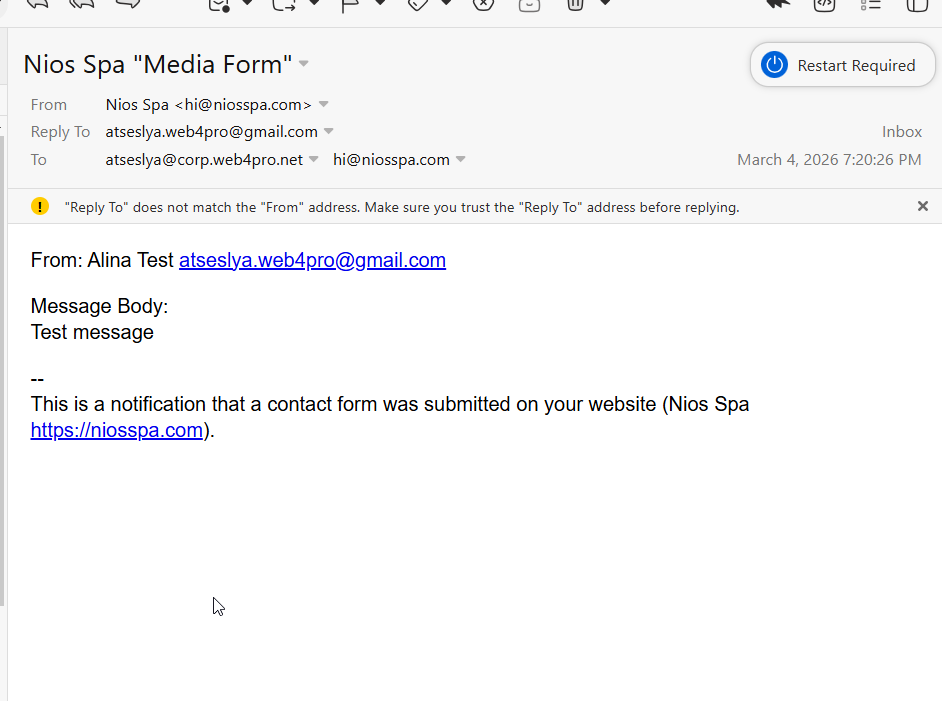Screen dimensions: 942x701
Task: Flag this message with the flag icon
Action: [x=351, y=4]
